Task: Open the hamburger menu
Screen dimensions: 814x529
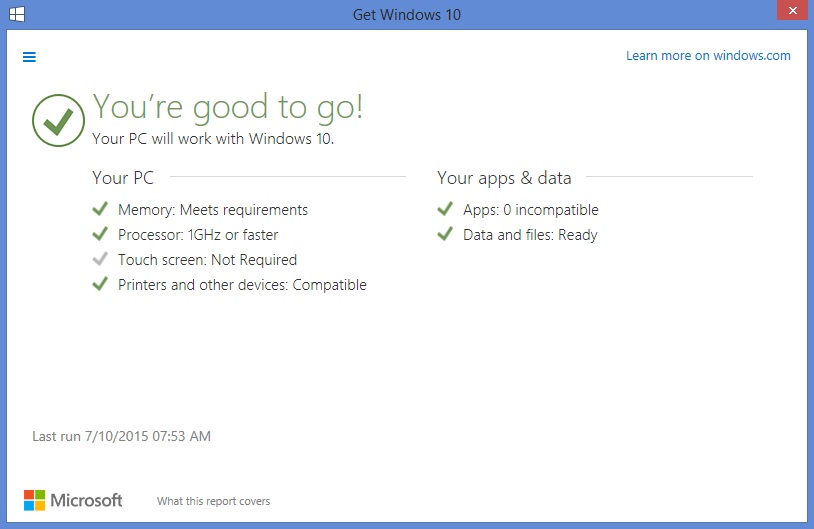Action: pos(29,57)
